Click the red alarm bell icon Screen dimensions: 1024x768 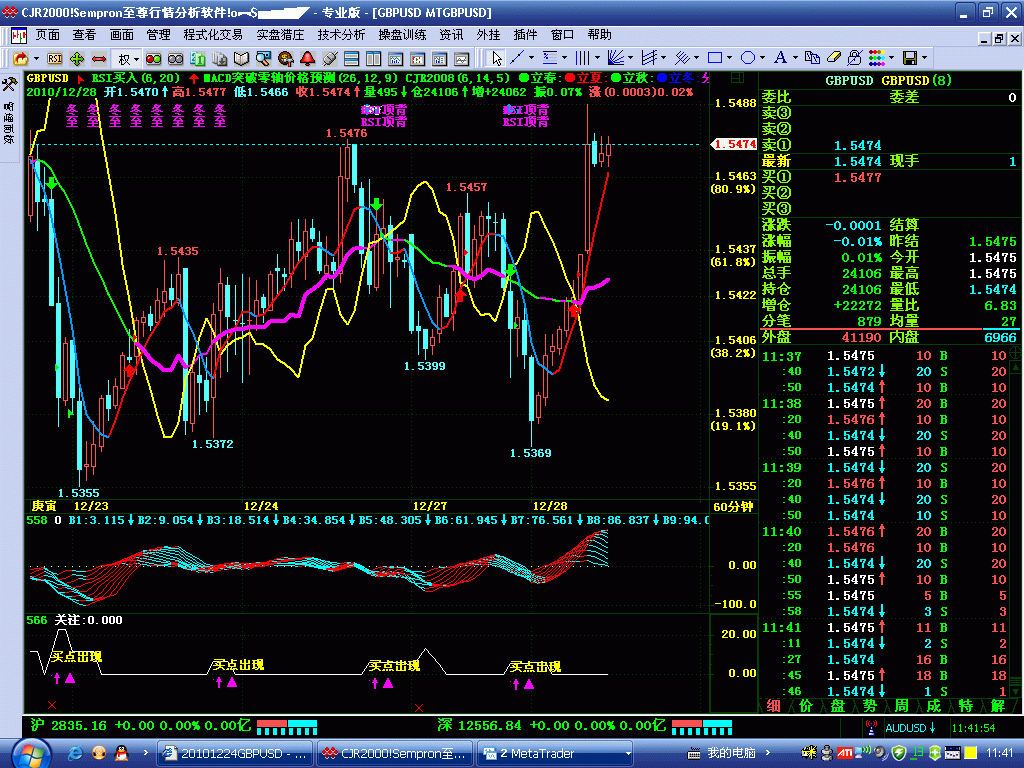pyautogui.click(x=308, y=59)
